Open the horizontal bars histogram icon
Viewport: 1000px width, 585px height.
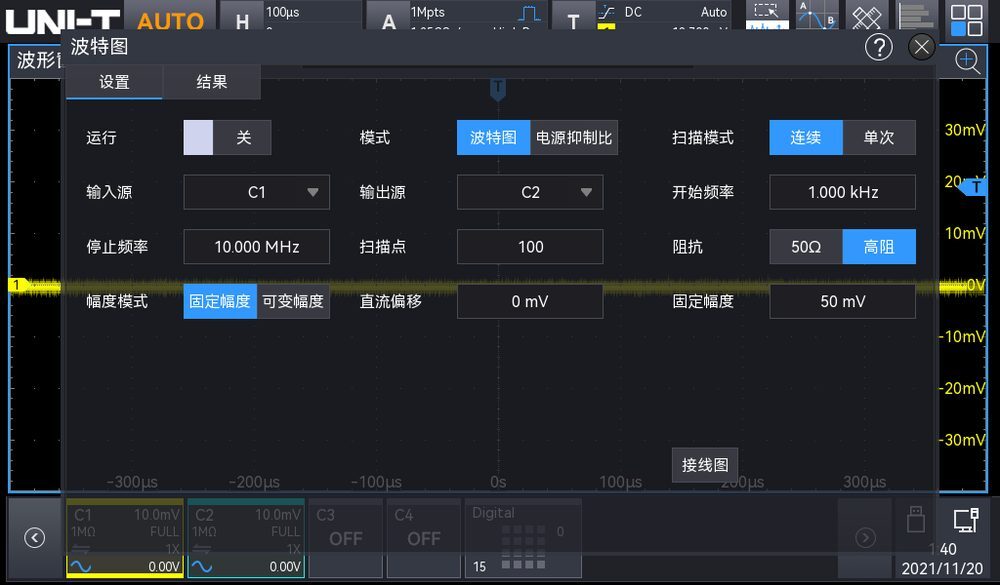(916, 15)
